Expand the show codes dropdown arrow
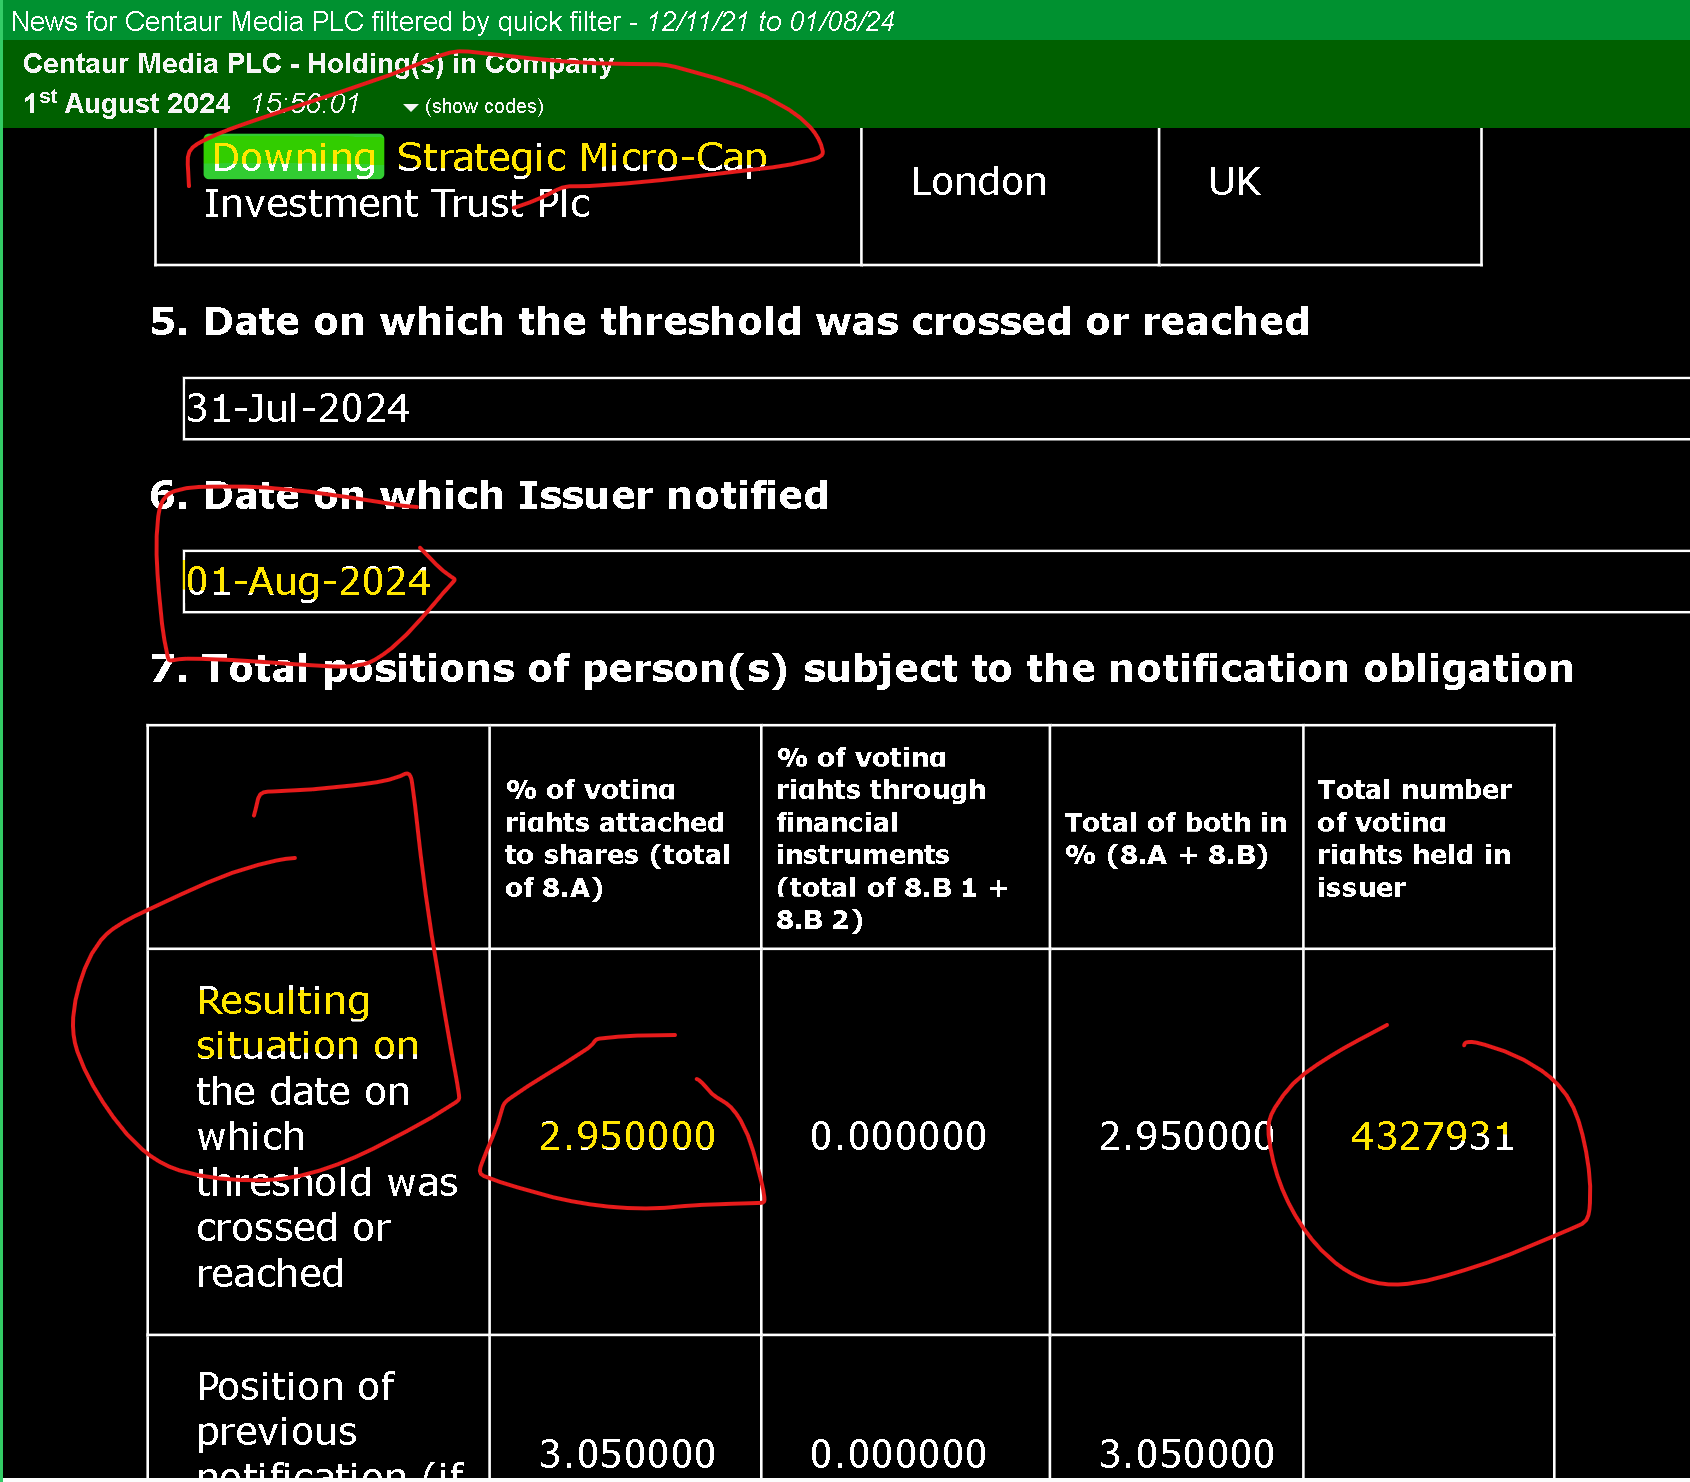 (x=410, y=107)
